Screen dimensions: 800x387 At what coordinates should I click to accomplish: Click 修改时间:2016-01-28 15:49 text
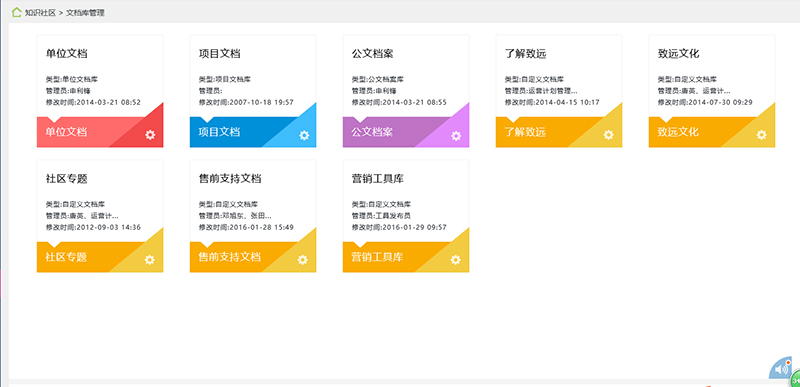click(246, 227)
